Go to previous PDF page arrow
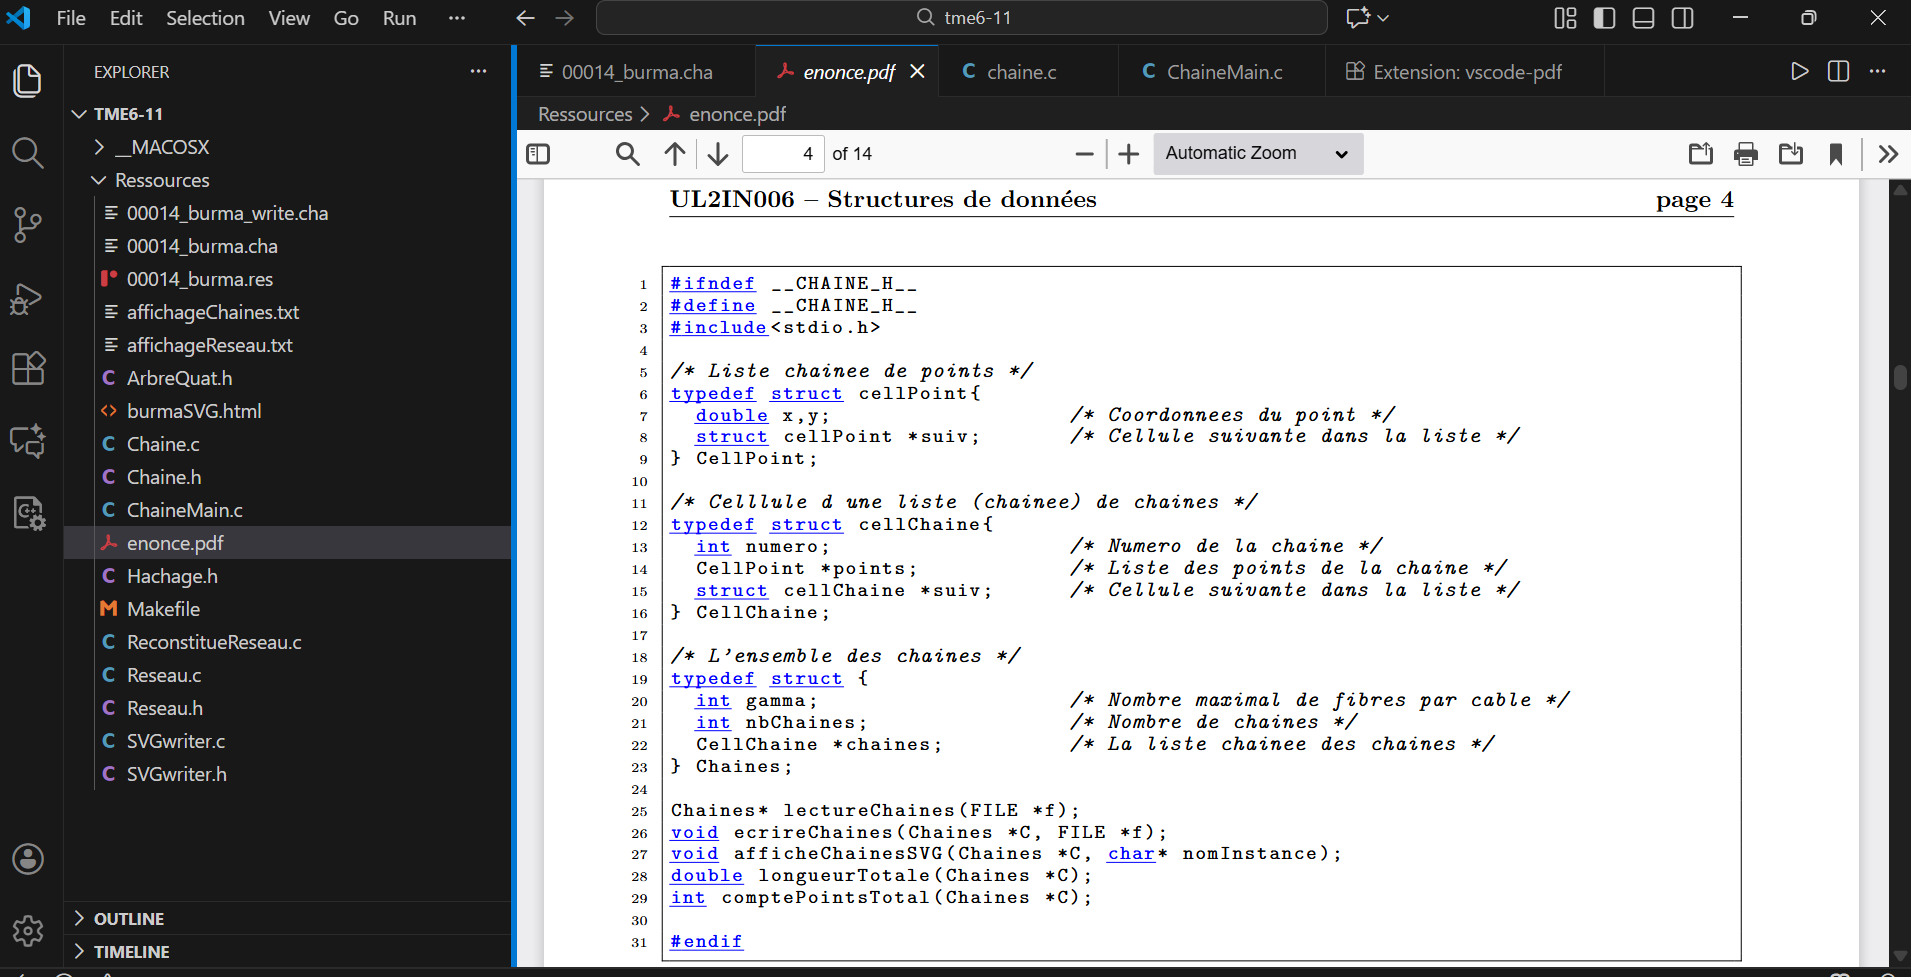1911x977 pixels. [675, 154]
